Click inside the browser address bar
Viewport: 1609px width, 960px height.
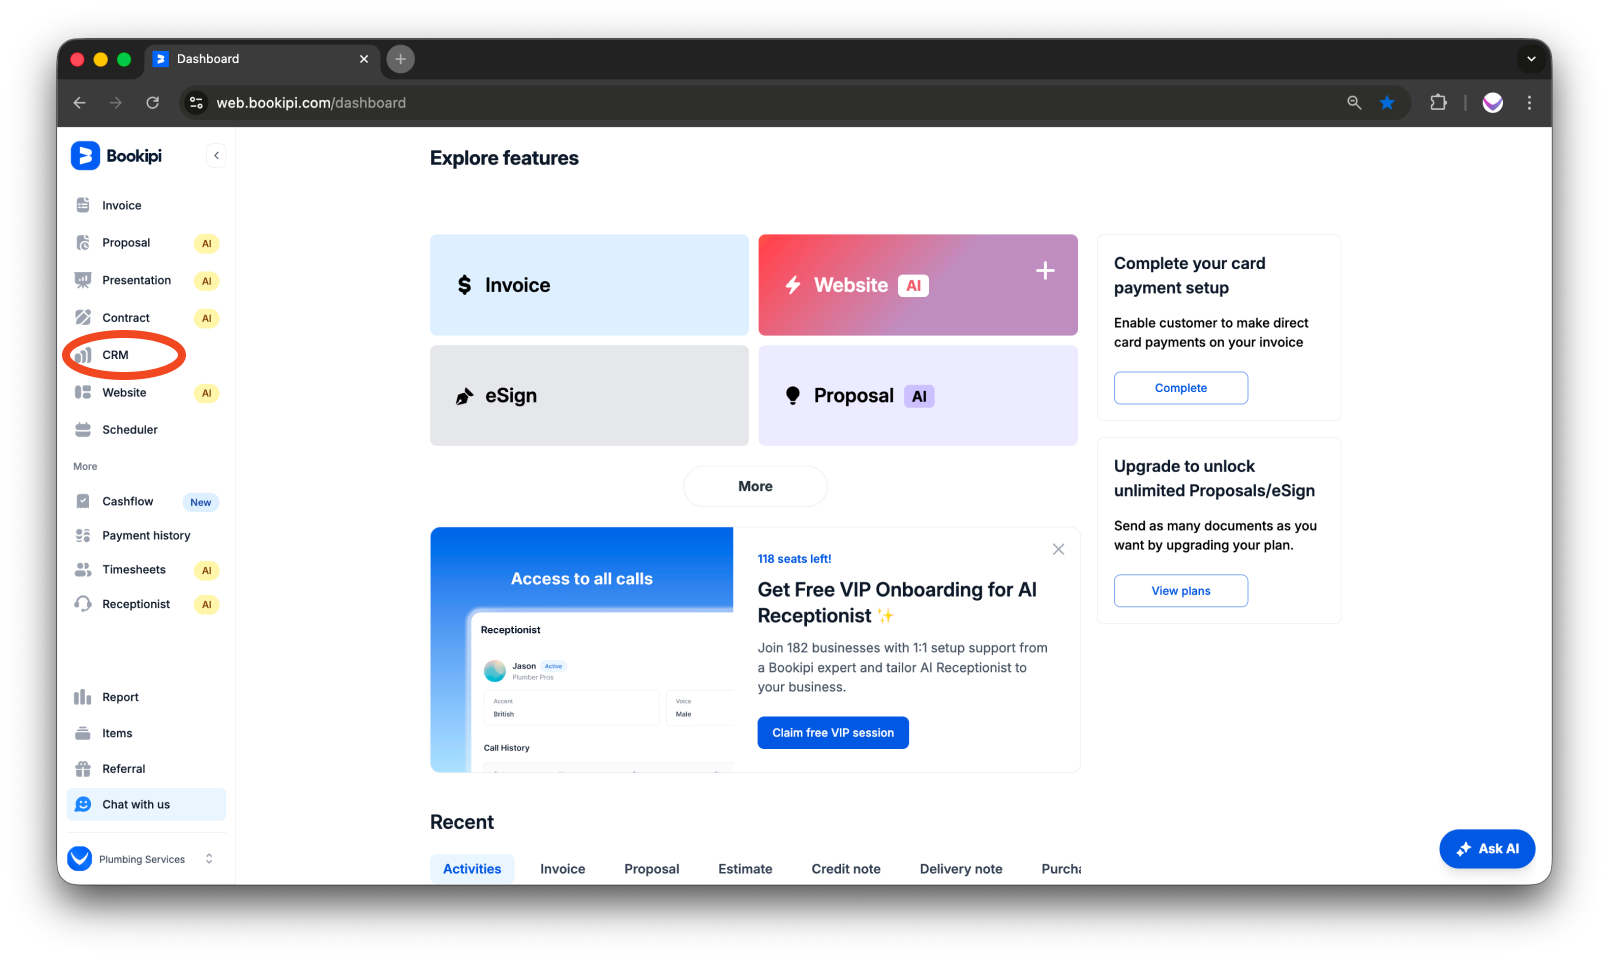[x=312, y=102]
